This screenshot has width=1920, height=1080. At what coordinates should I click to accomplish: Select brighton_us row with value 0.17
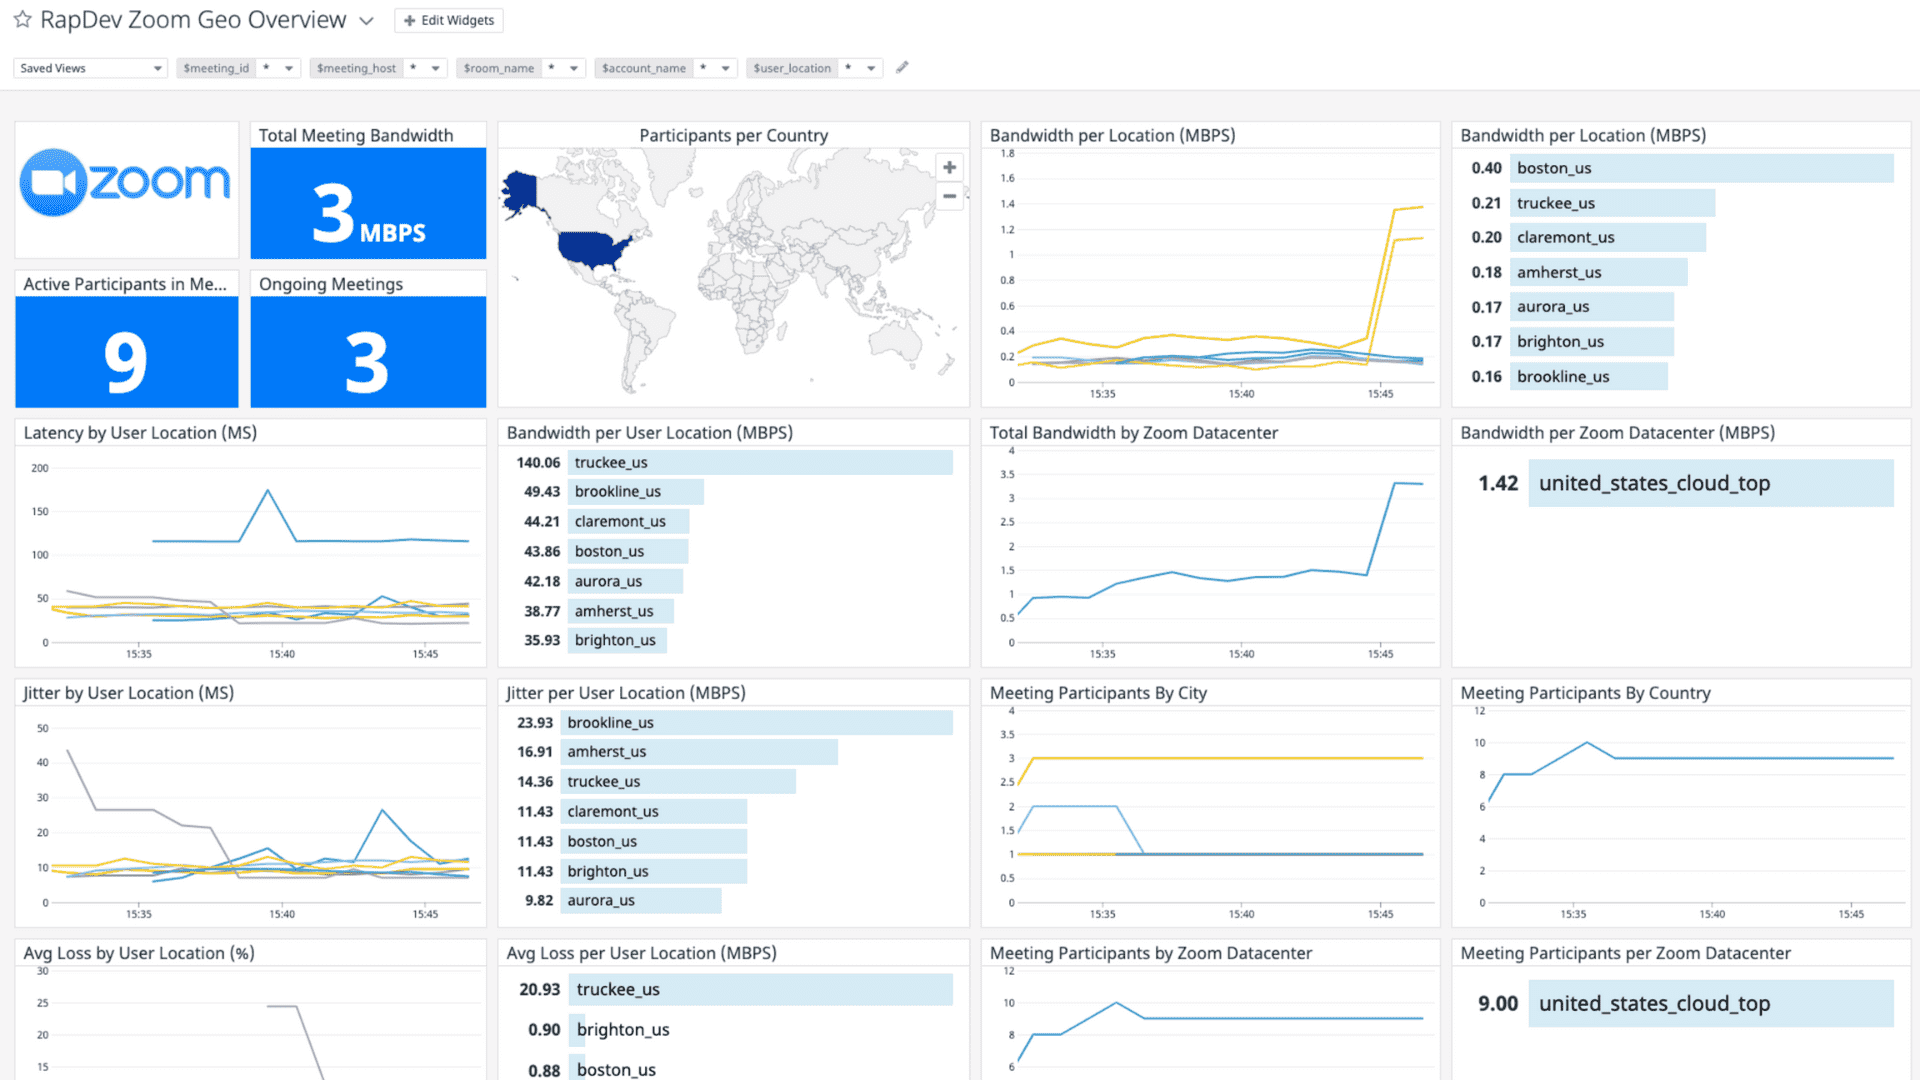click(1571, 341)
